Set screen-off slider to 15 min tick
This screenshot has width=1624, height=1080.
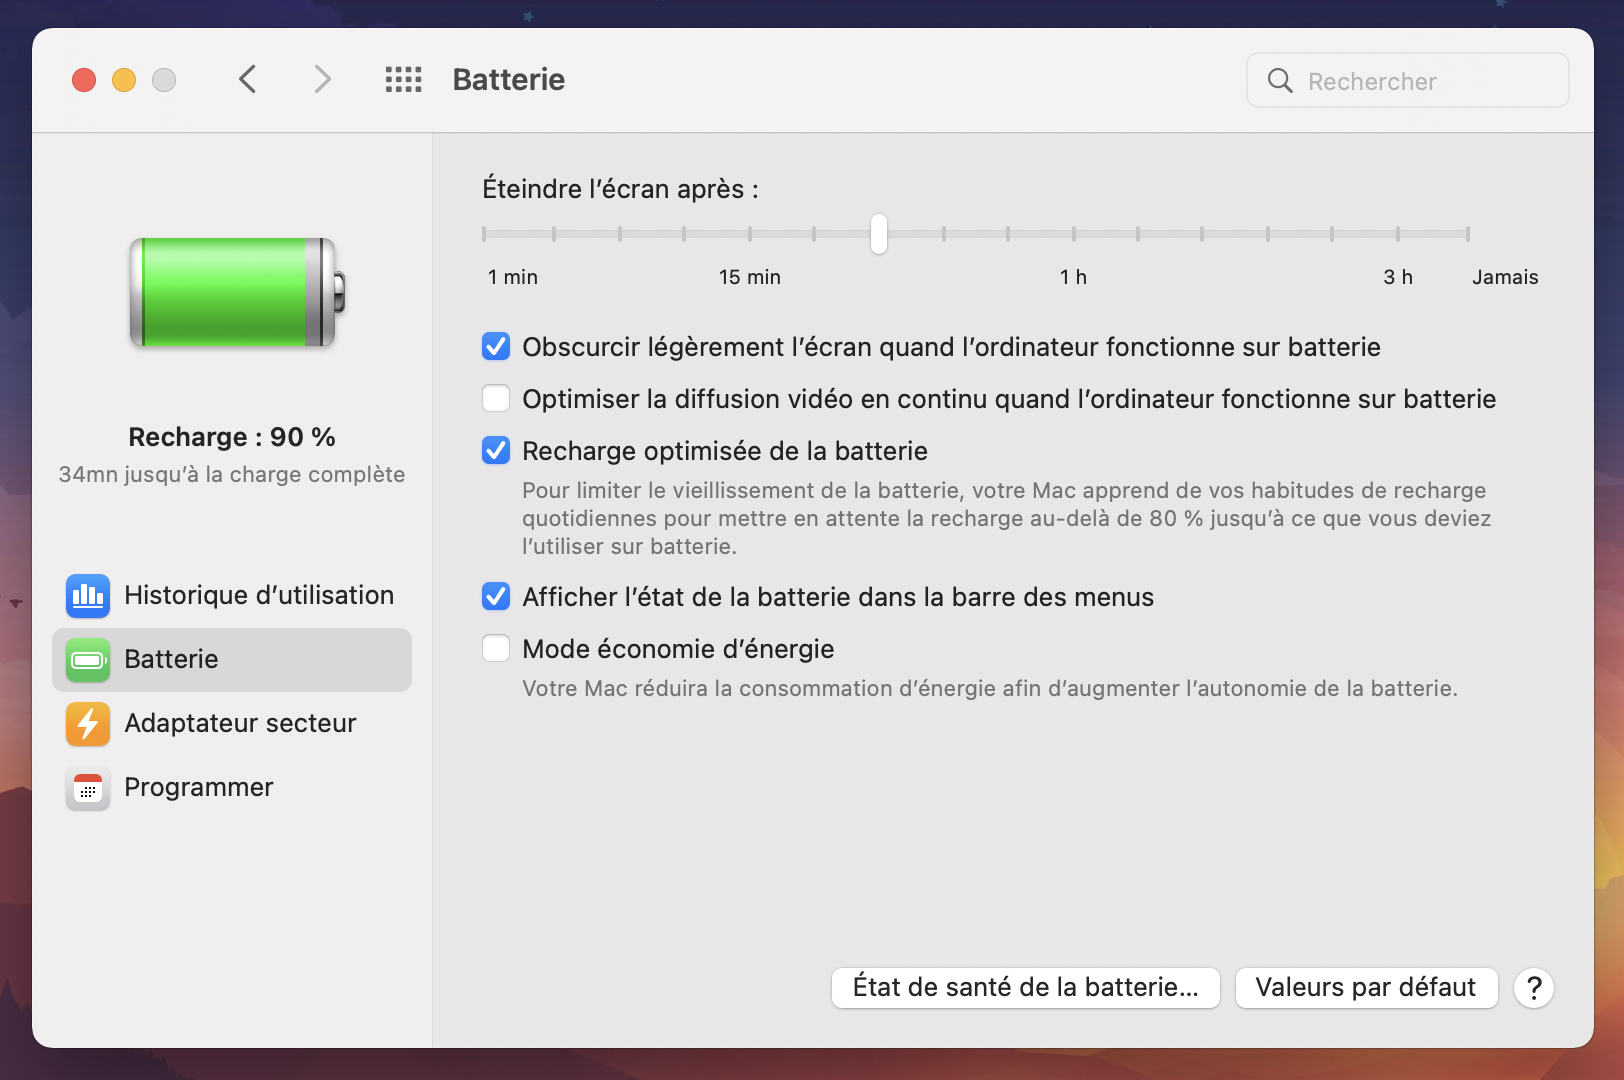click(750, 234)
